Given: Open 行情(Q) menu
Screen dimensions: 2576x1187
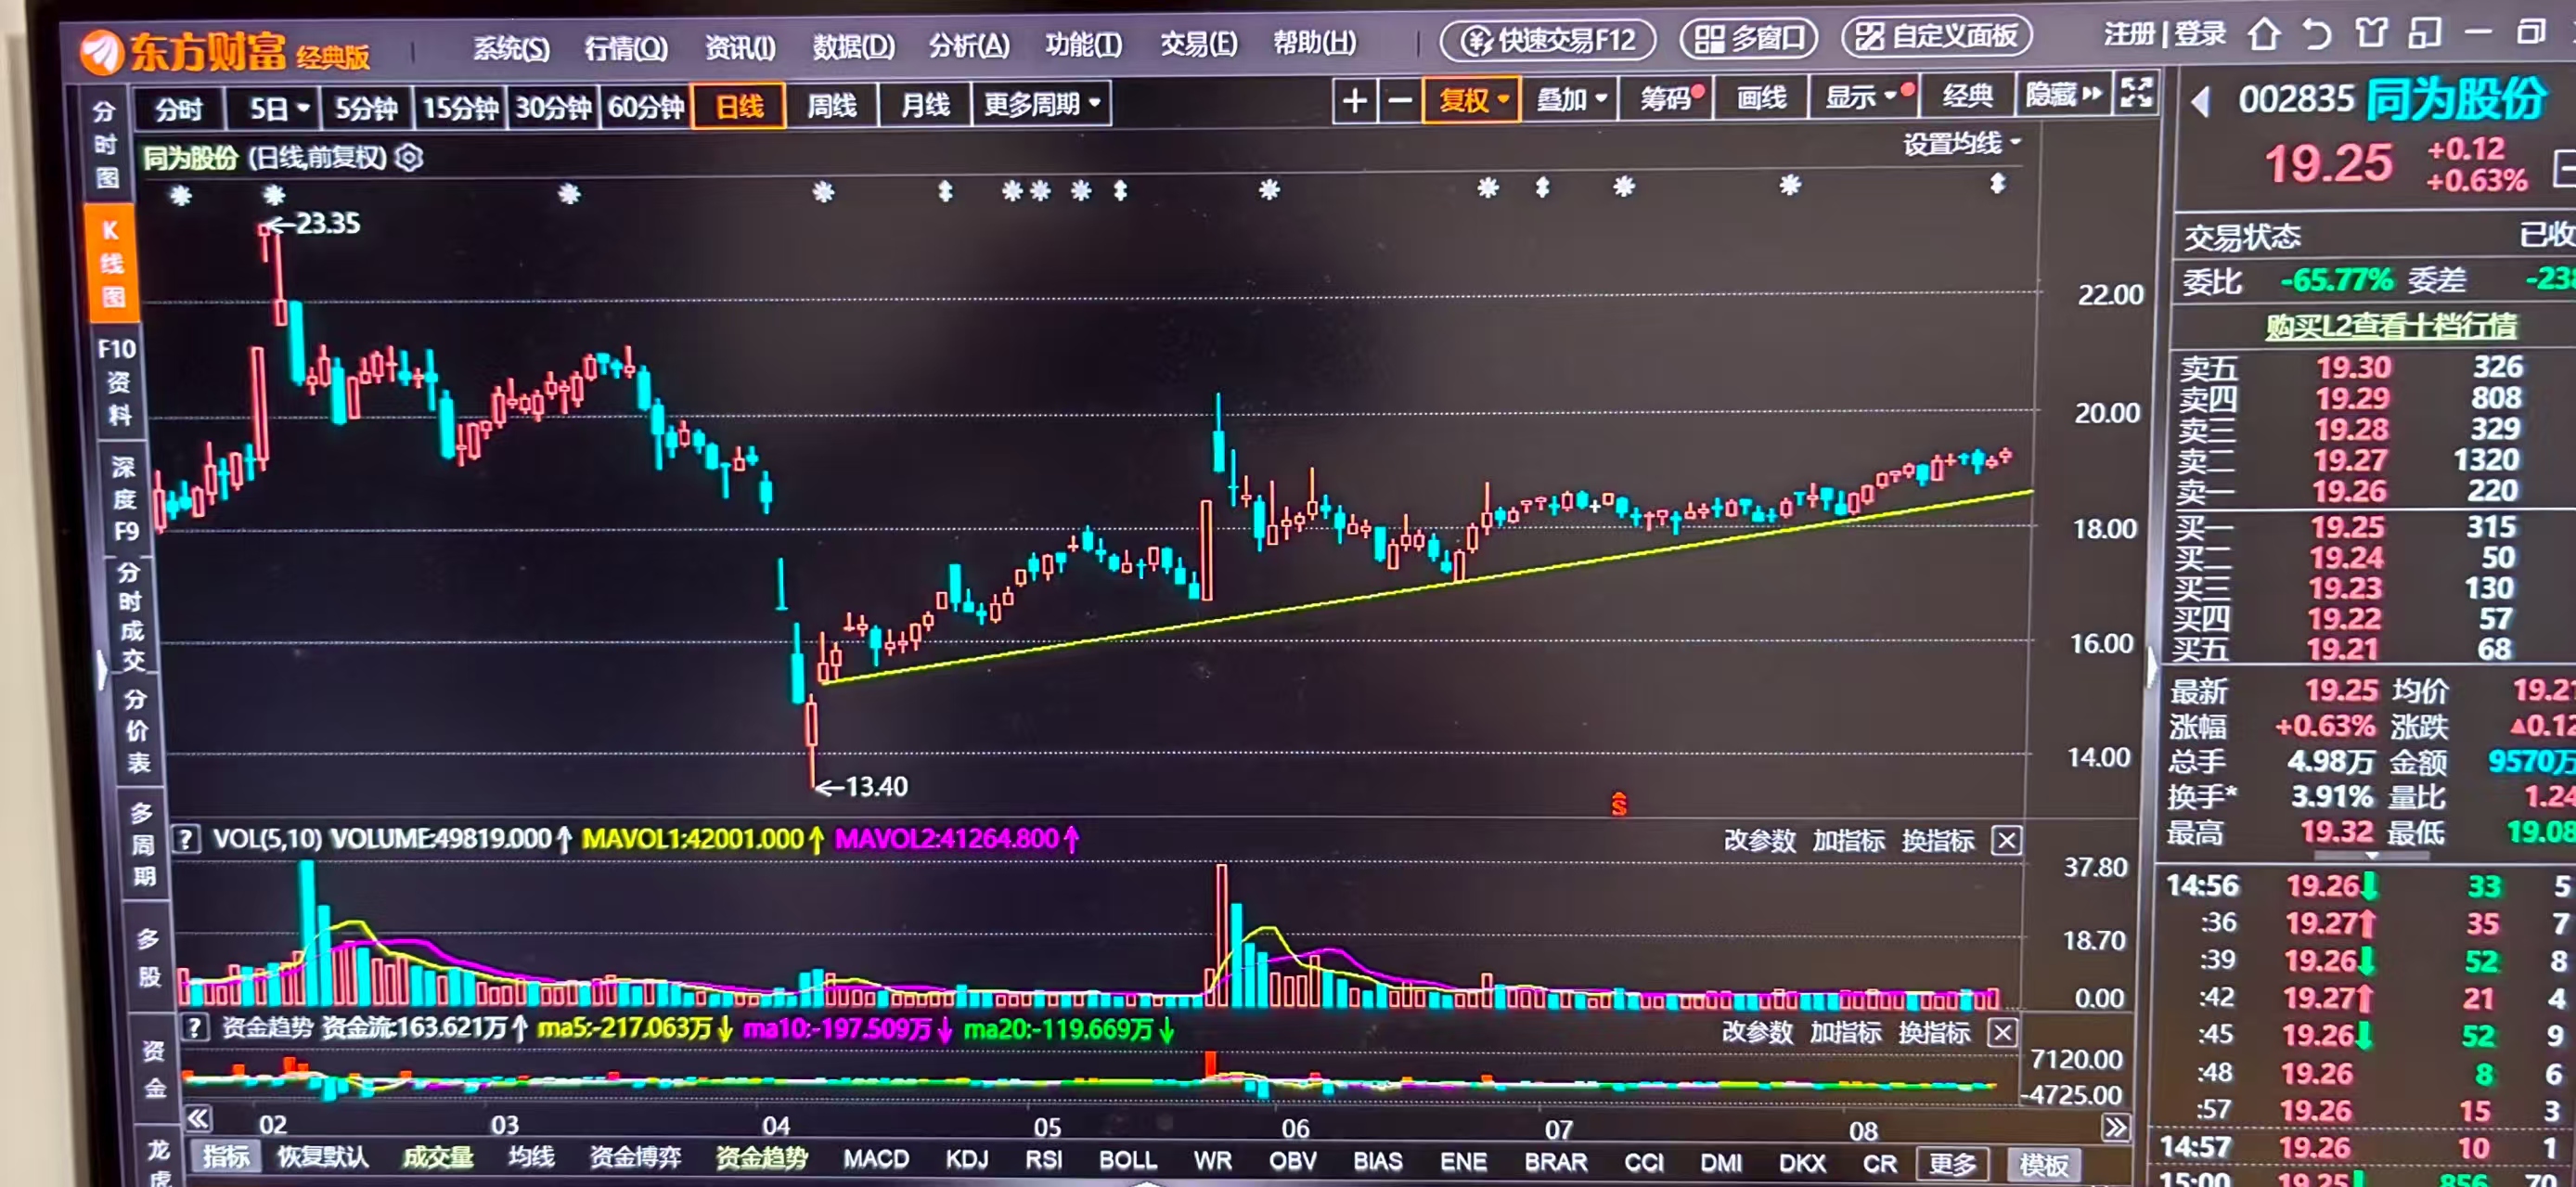Looking at the screenshot, I should pyautogui.click(x=626, y=47).
